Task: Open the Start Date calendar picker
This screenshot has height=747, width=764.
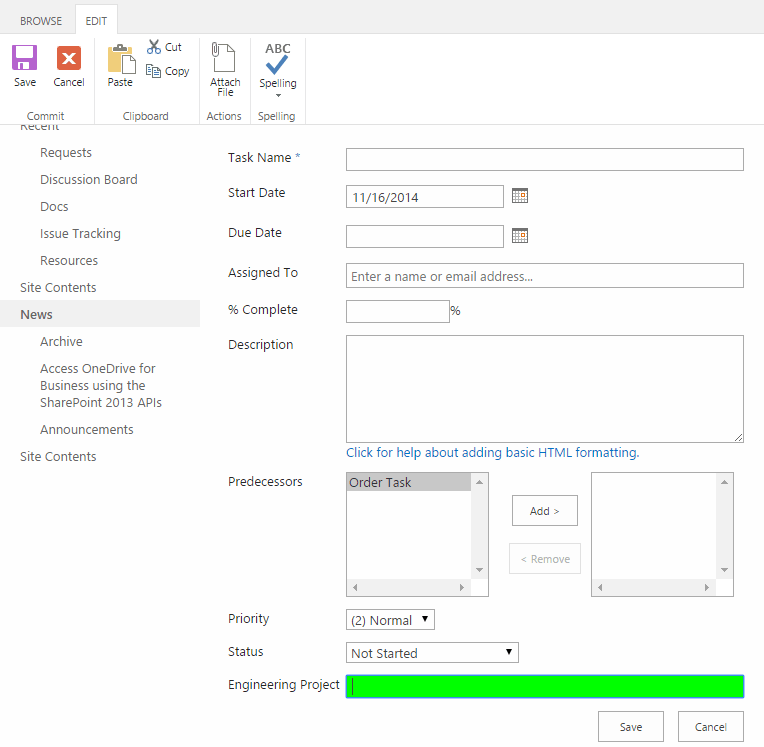Action: [520, 196]
